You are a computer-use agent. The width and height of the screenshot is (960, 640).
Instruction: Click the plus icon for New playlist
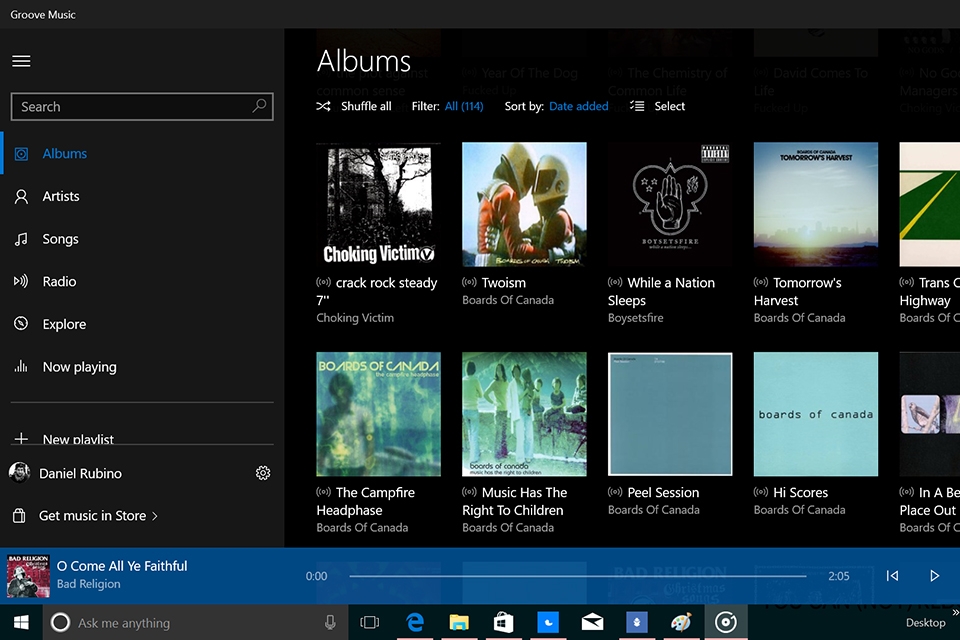coord(21,439)
